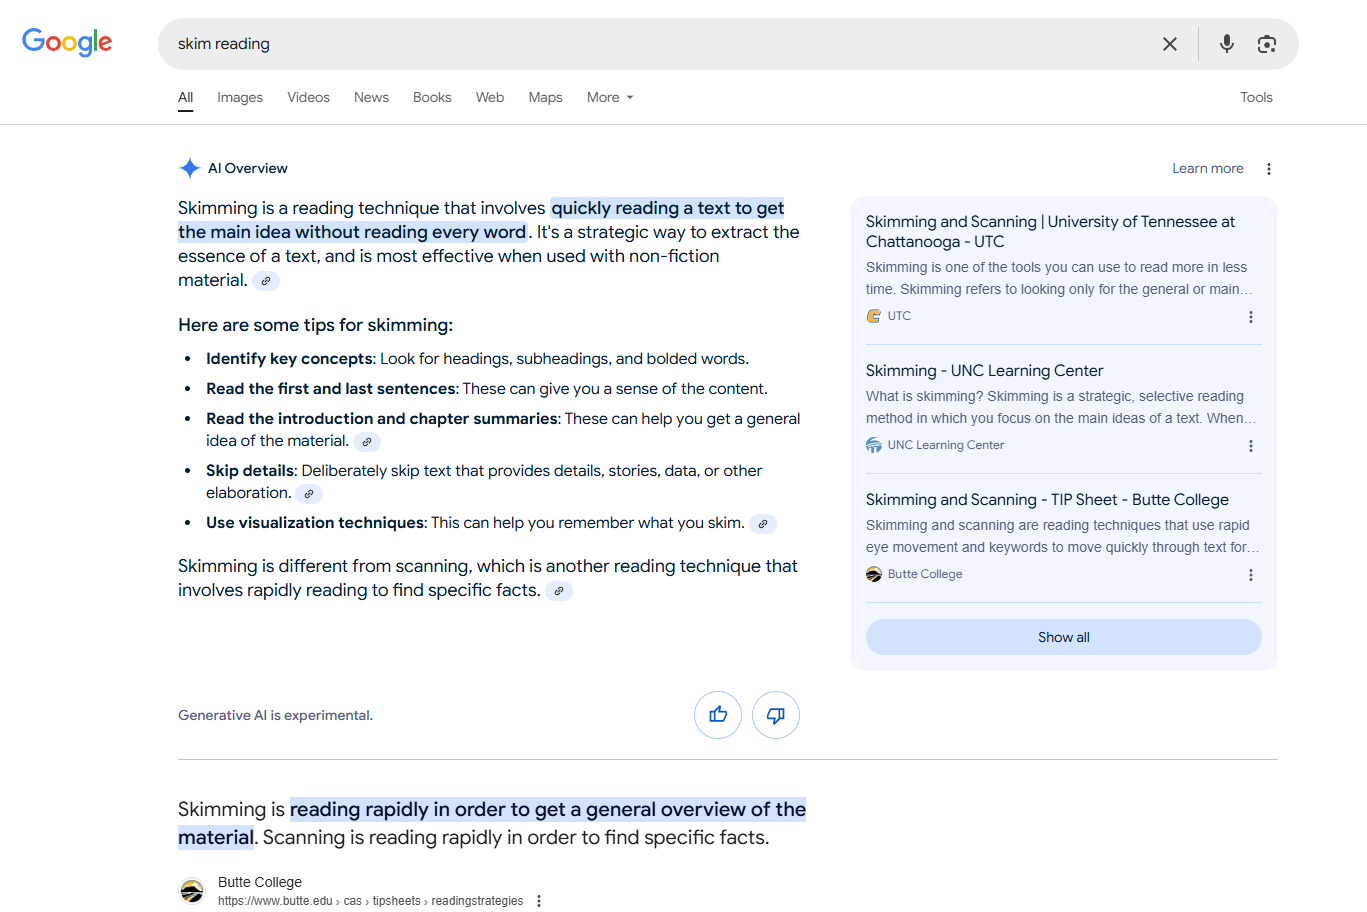The width and height of the screenshot is (1367, 912).
Task: Click the 'Here are some tips for skimming:' heading
Action: (315, 325)
